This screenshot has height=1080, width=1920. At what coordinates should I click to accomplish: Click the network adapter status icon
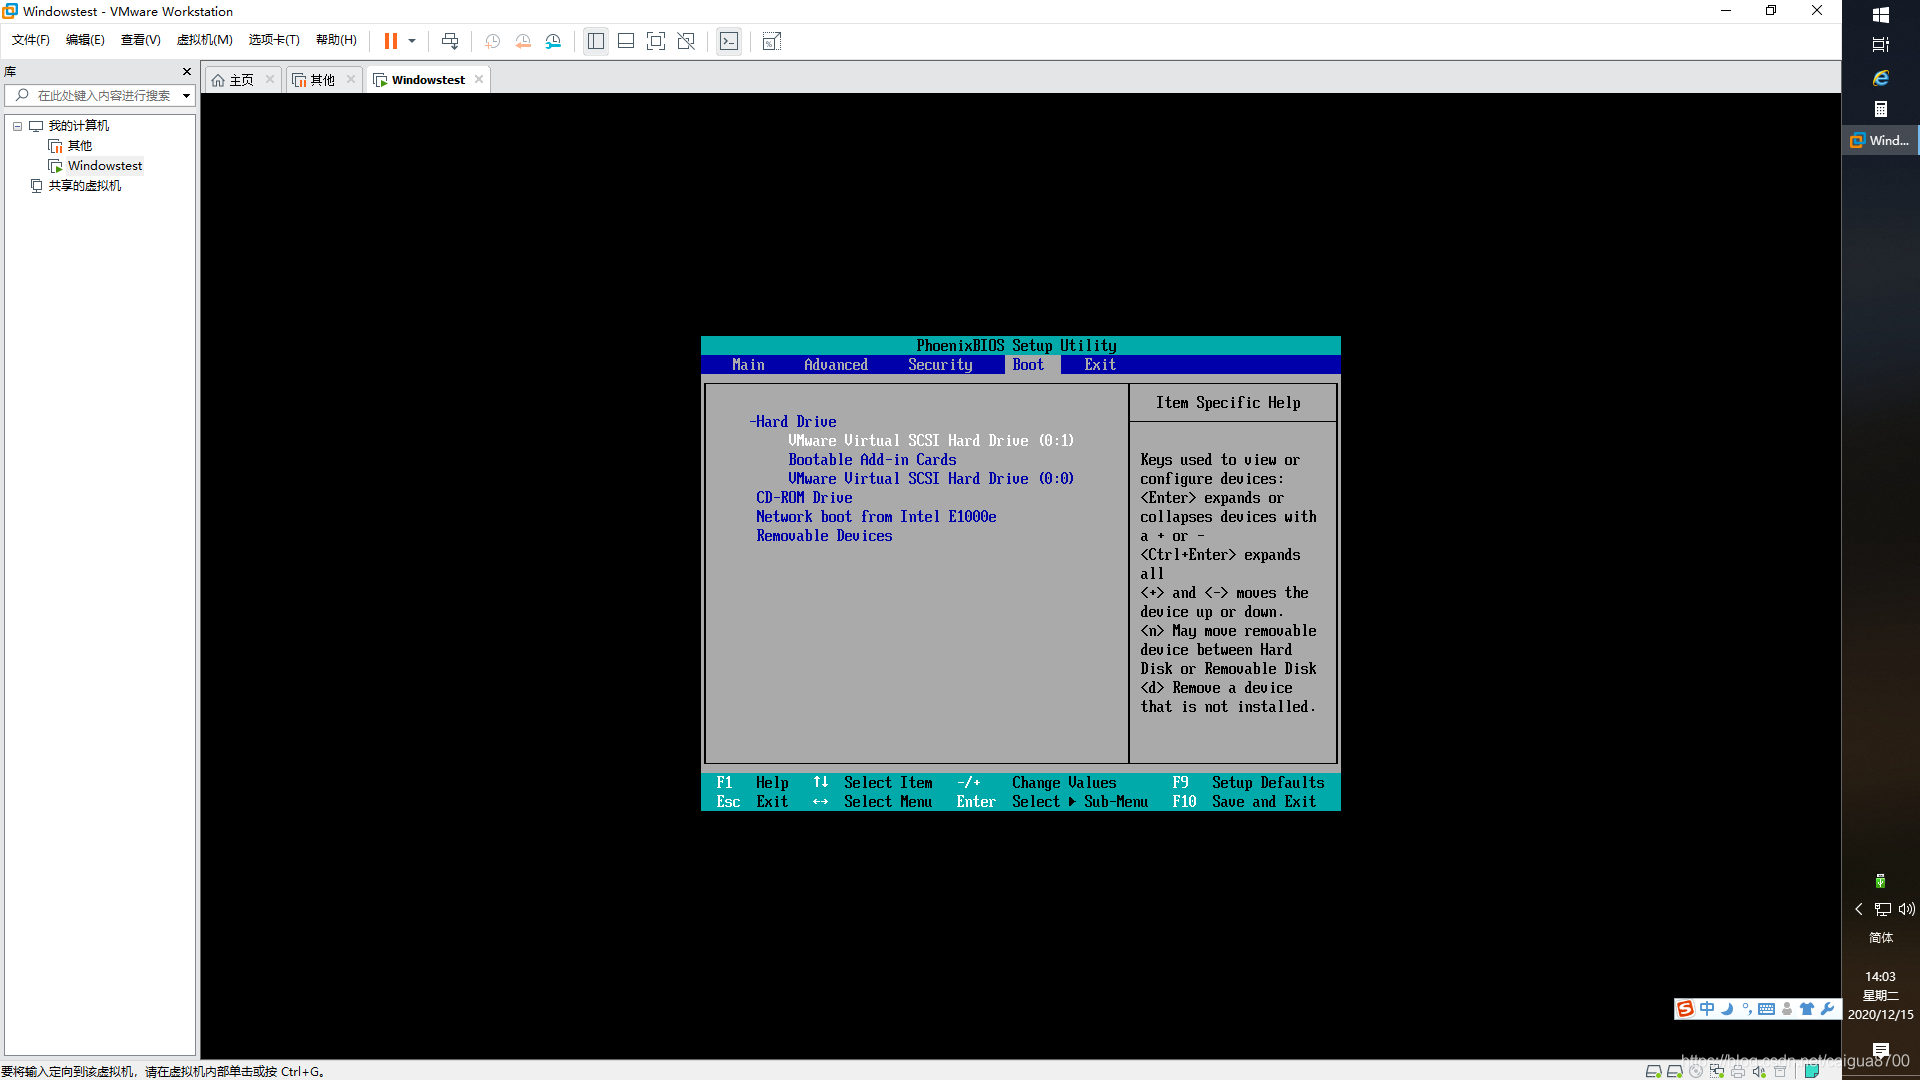pyautogui.click(x=1717, y=1071)
